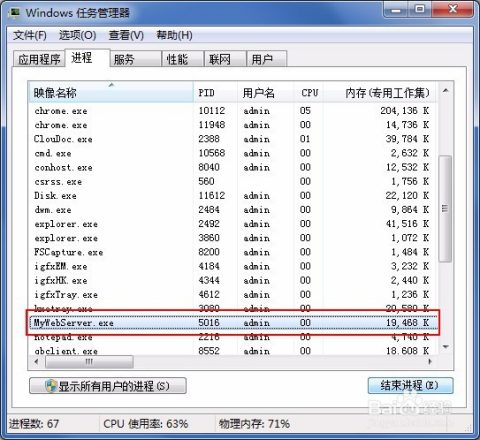The image size is (480, 440).
Task: Select the igfxHK.exe process row
Action: pyautogui.click(x=232, y=280)
